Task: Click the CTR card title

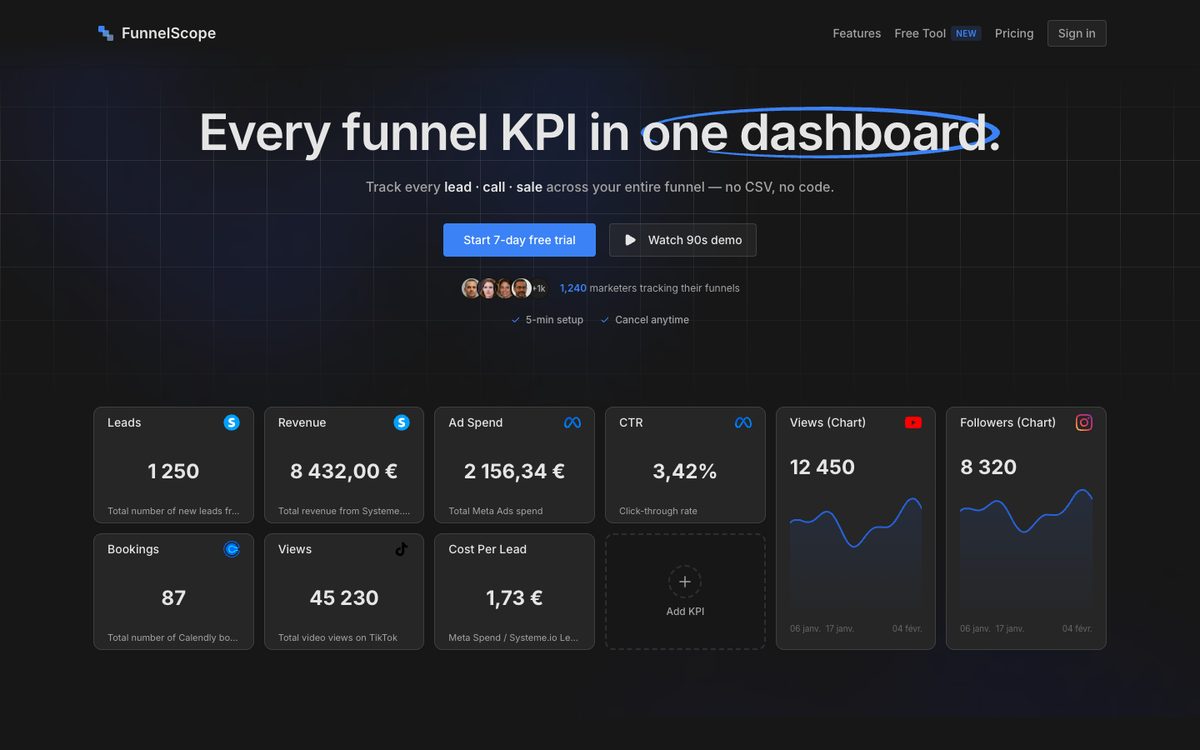Action: click(x=631, y=423)
